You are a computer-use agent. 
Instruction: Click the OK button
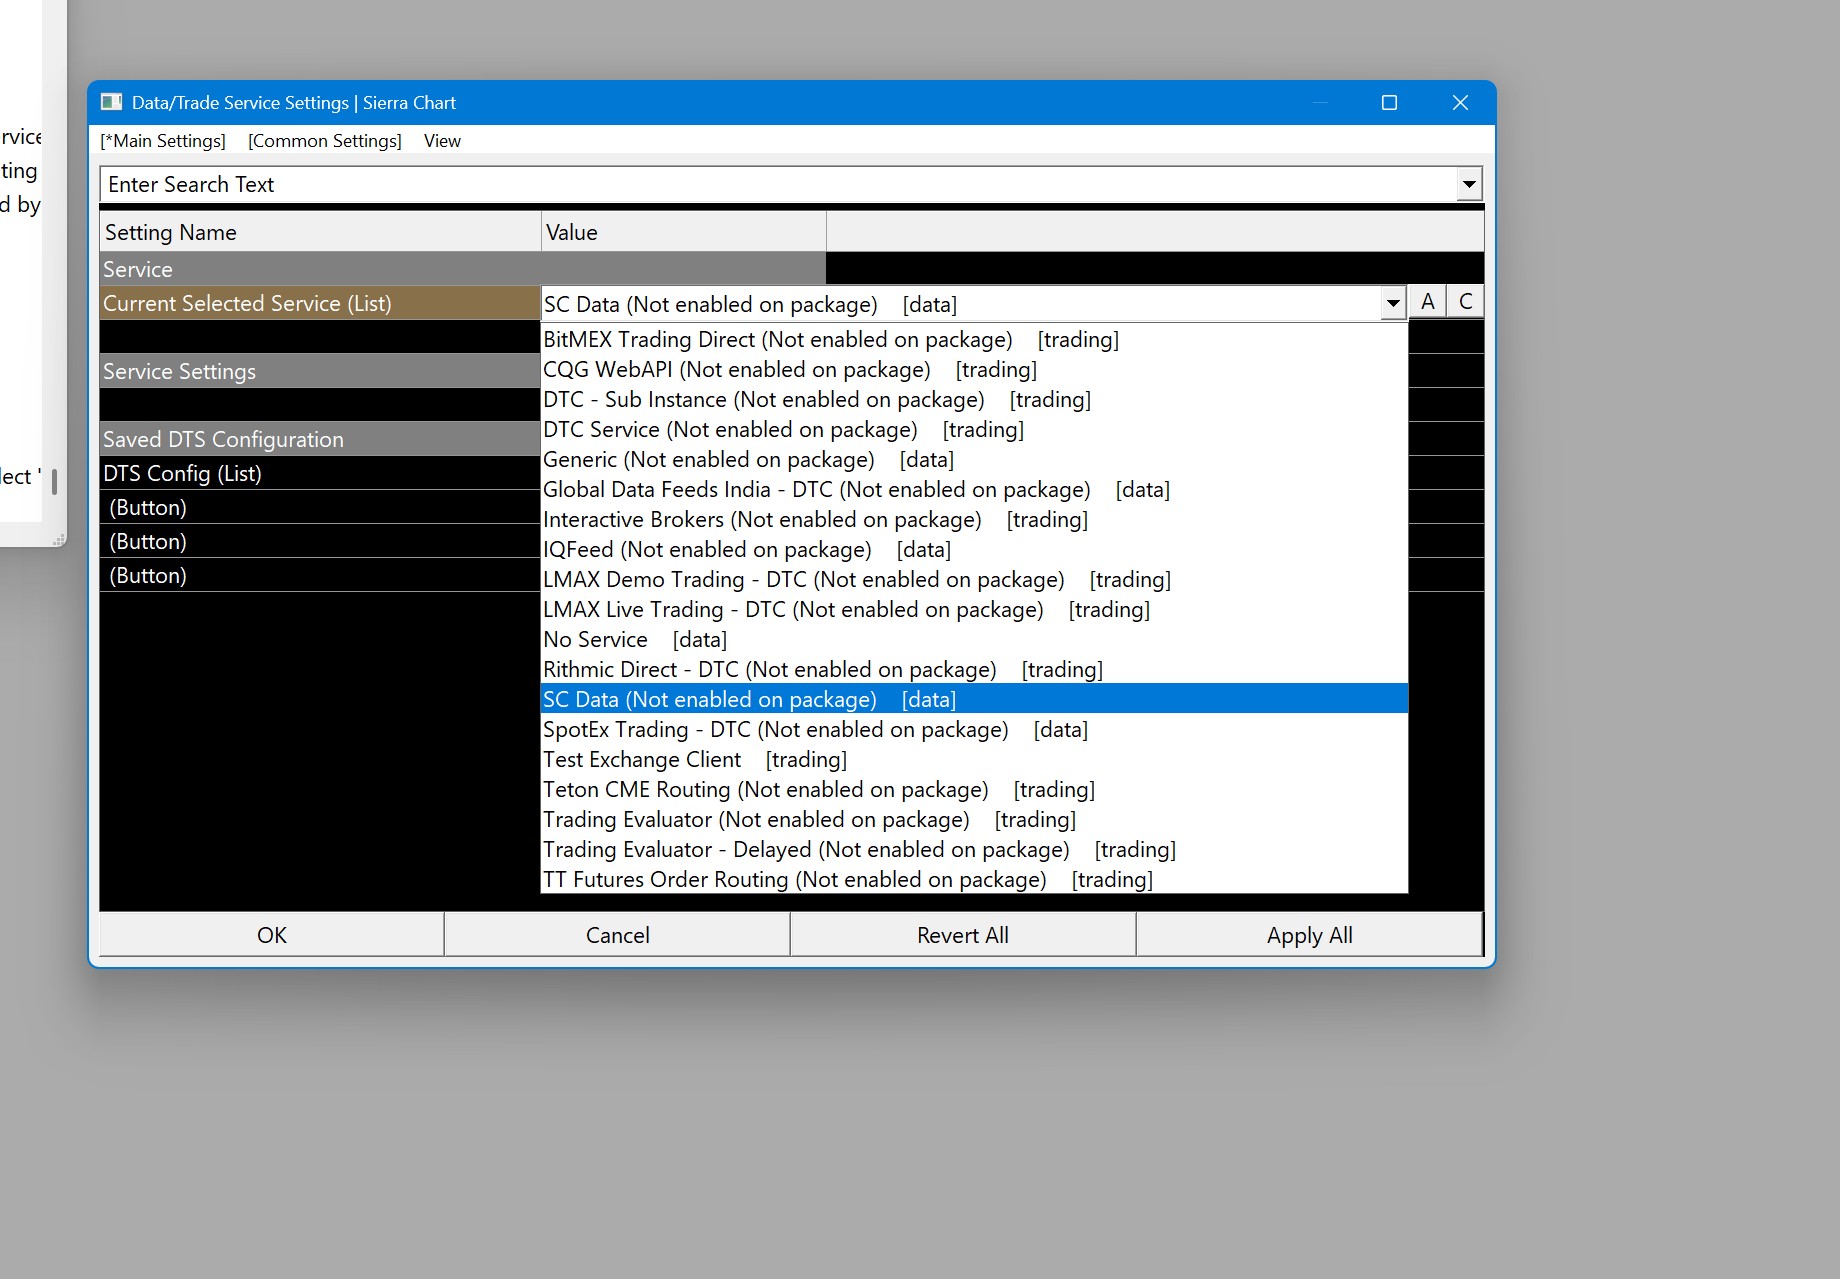[x=272, y=935]
